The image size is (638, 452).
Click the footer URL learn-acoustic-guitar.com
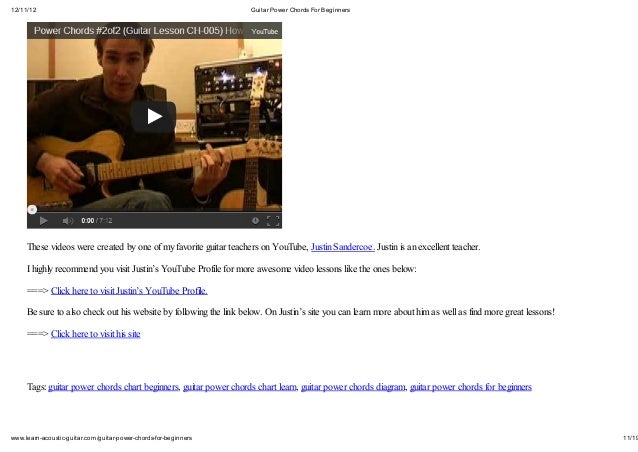101,438
